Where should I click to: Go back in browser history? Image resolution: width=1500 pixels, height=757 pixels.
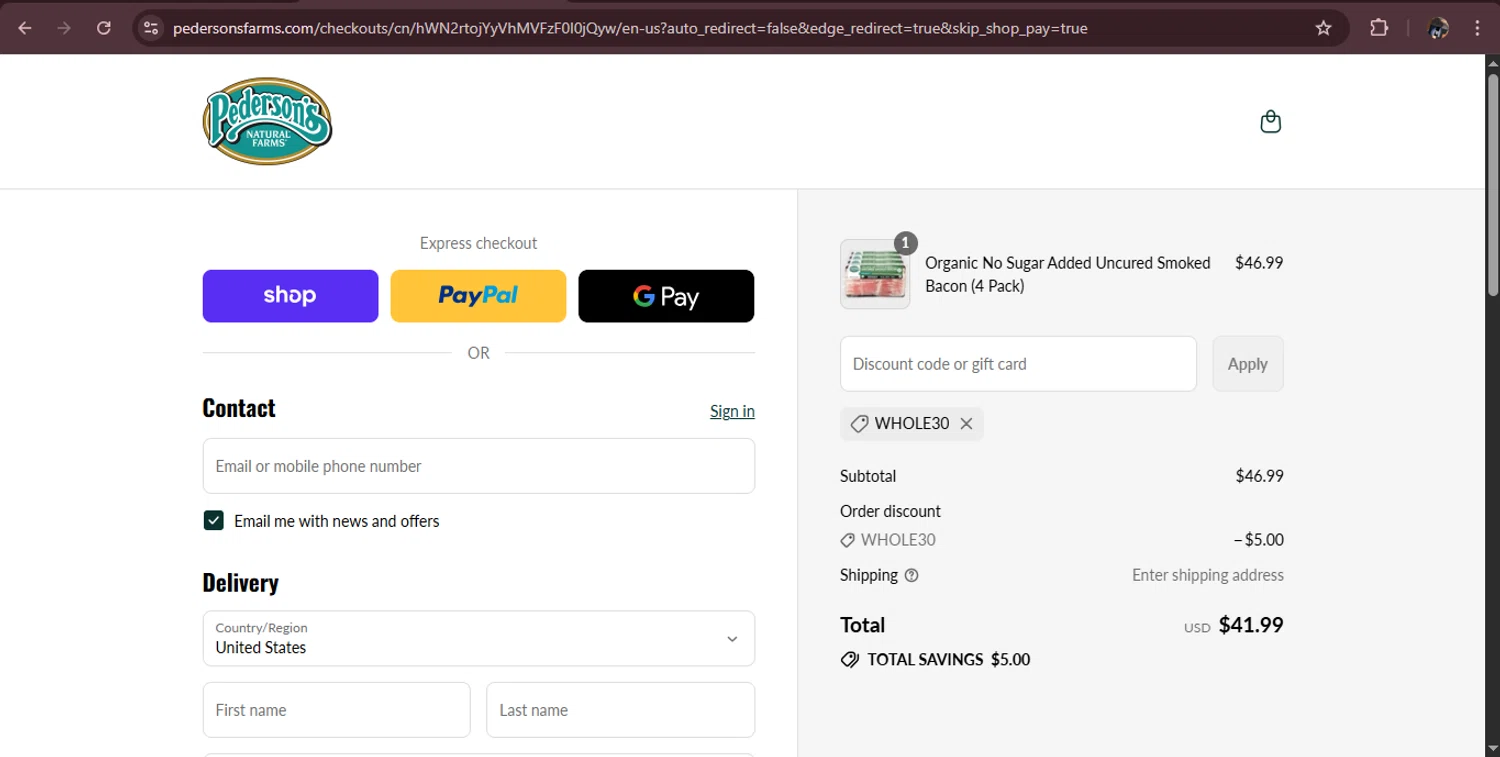point(25,28)
